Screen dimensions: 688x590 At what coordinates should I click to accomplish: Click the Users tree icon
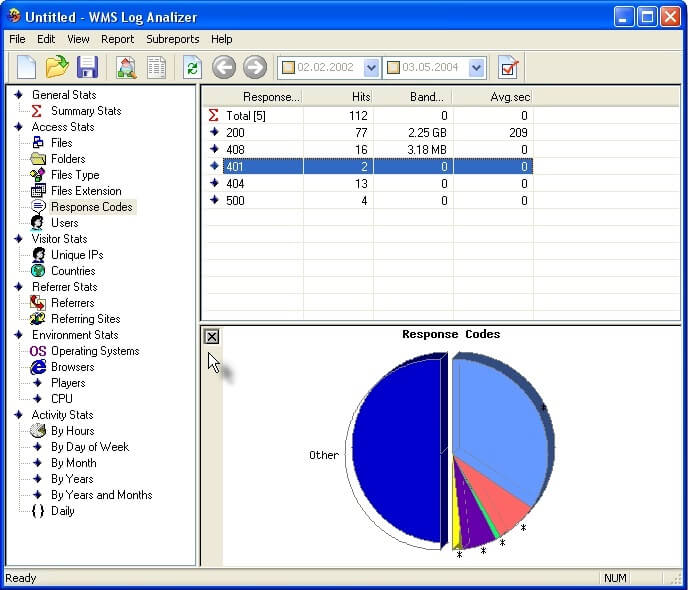point(37,223)
